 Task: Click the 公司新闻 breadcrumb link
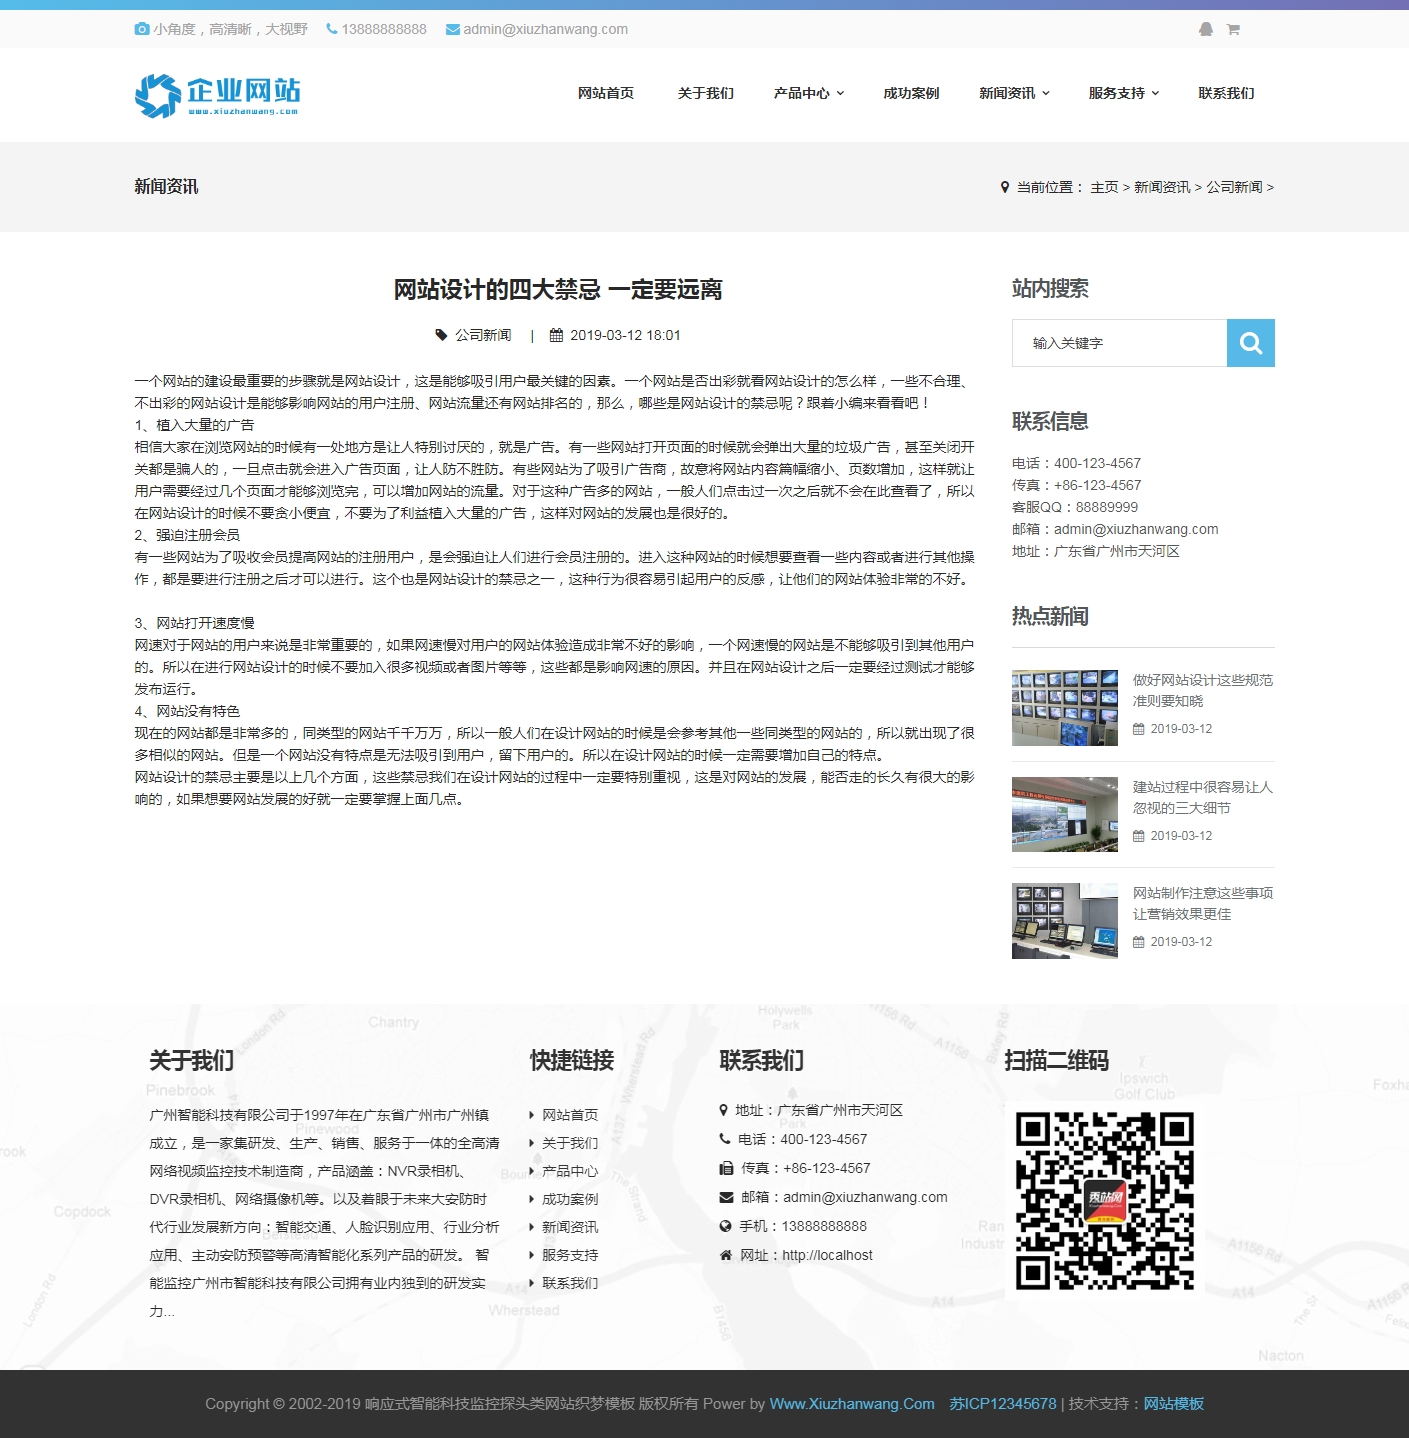pyautogui.click(x=1234, y=187)
